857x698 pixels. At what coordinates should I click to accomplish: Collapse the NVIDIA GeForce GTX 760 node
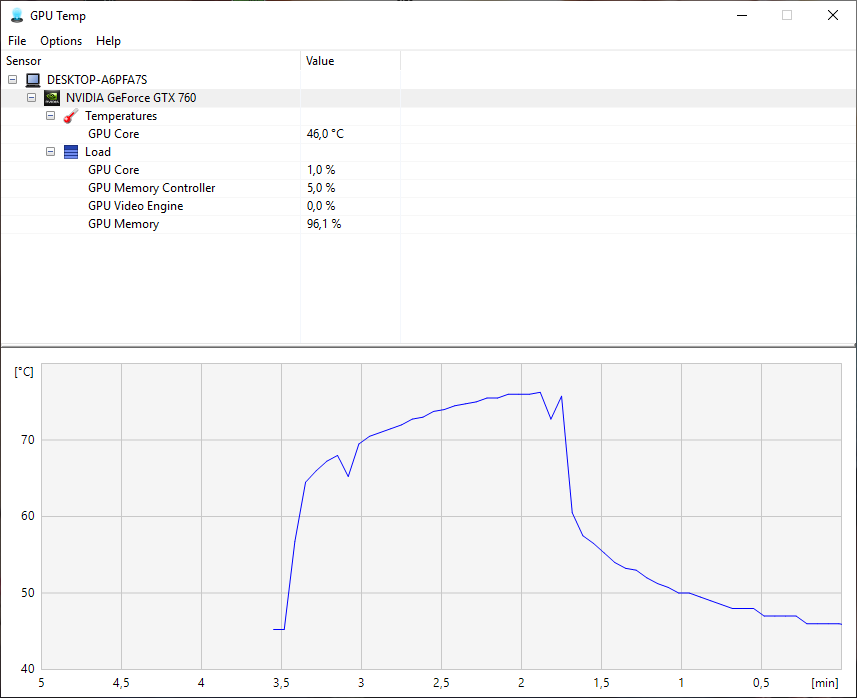(31, 98)
